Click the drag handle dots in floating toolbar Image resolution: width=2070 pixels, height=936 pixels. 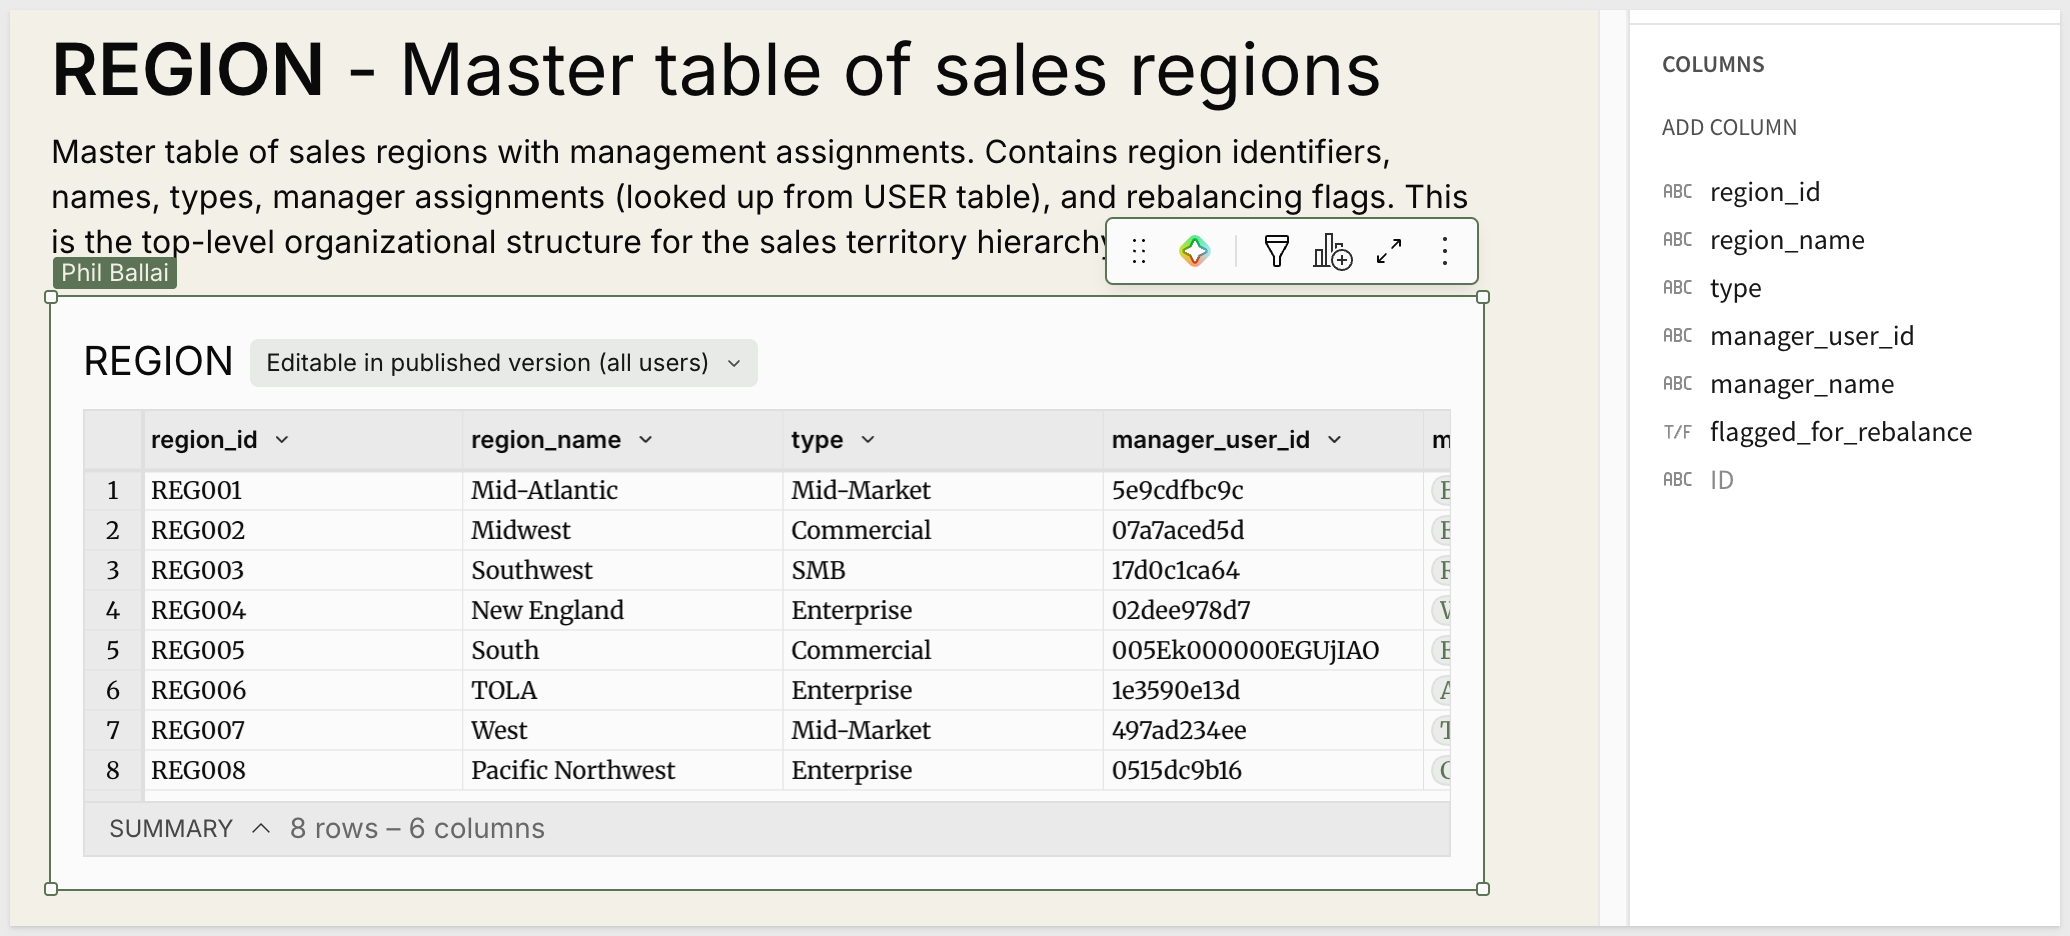(x=1139, y=251)
